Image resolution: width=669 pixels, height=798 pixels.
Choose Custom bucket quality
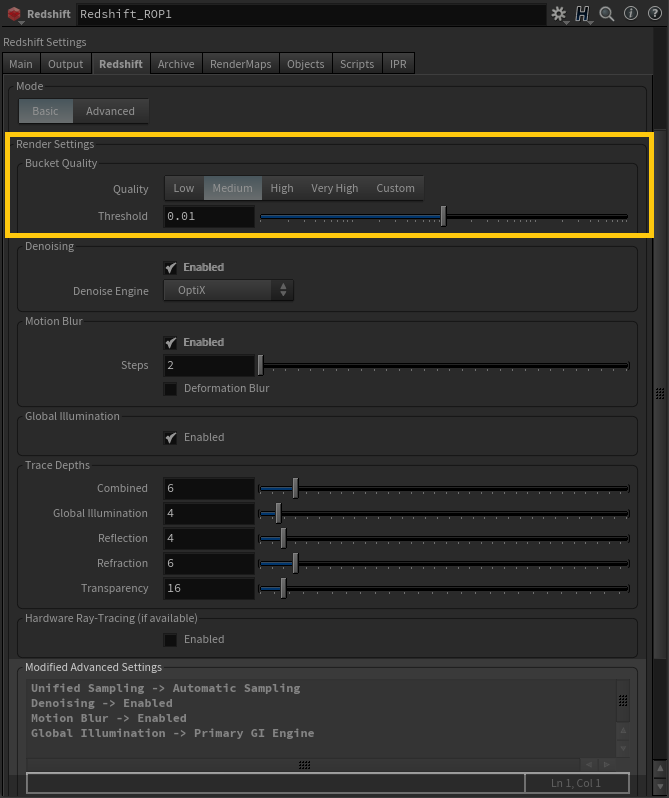(395, 188)
